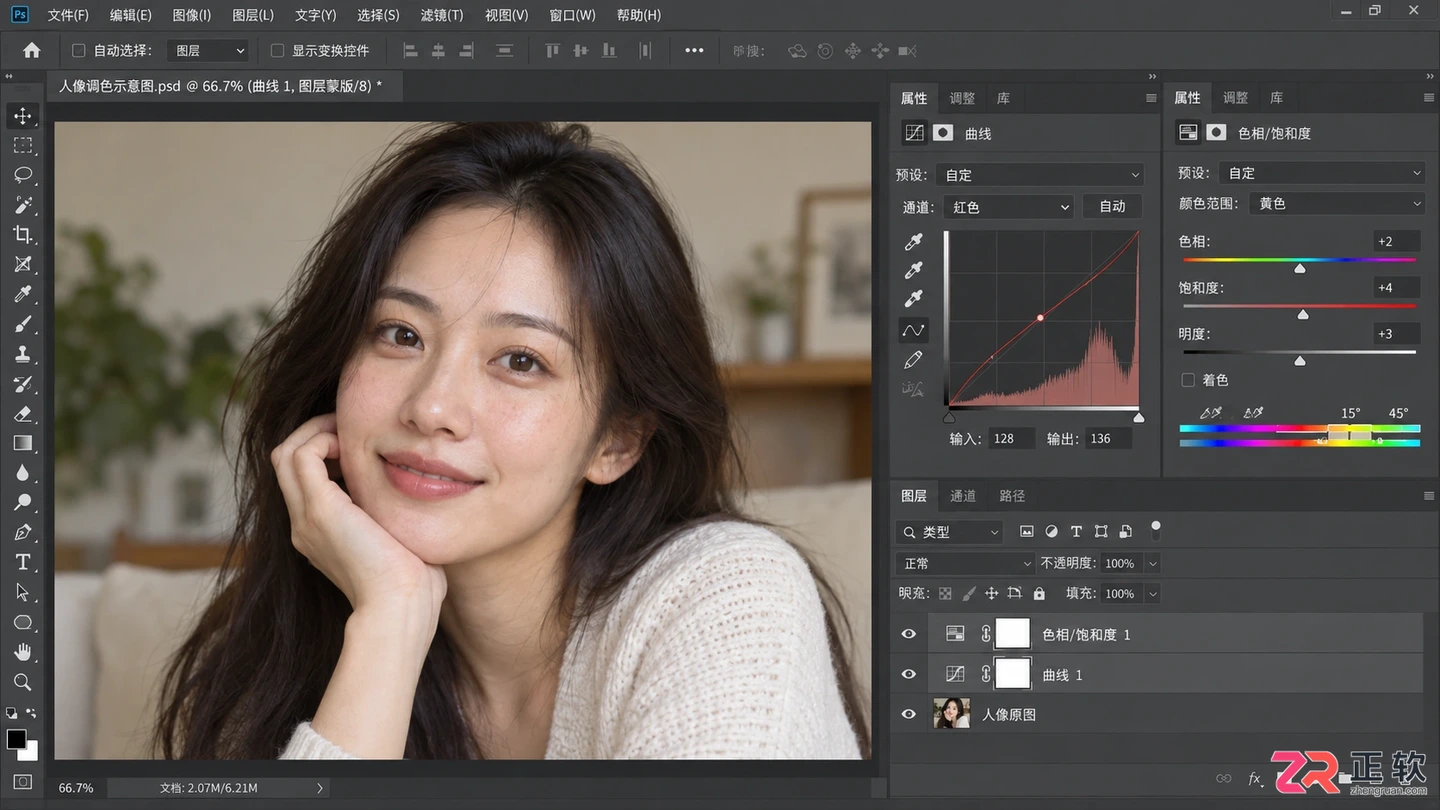Click the curve point edit tool
The width and height of the screenshot is (1440, 810).
tap(913, 329)
